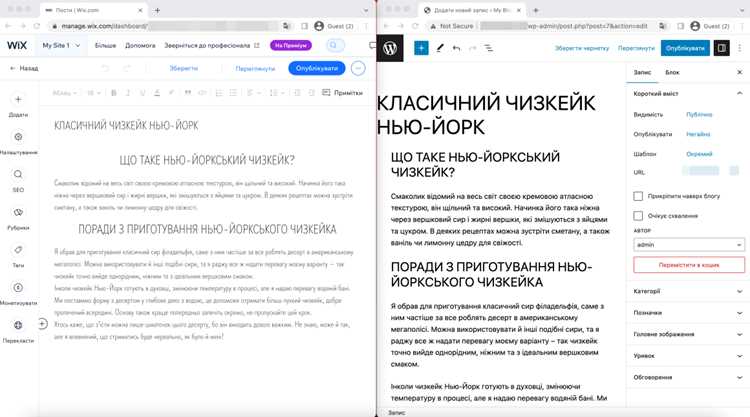Close the WordPress settings panel
The image size is (750, 417).
[739, 72]
